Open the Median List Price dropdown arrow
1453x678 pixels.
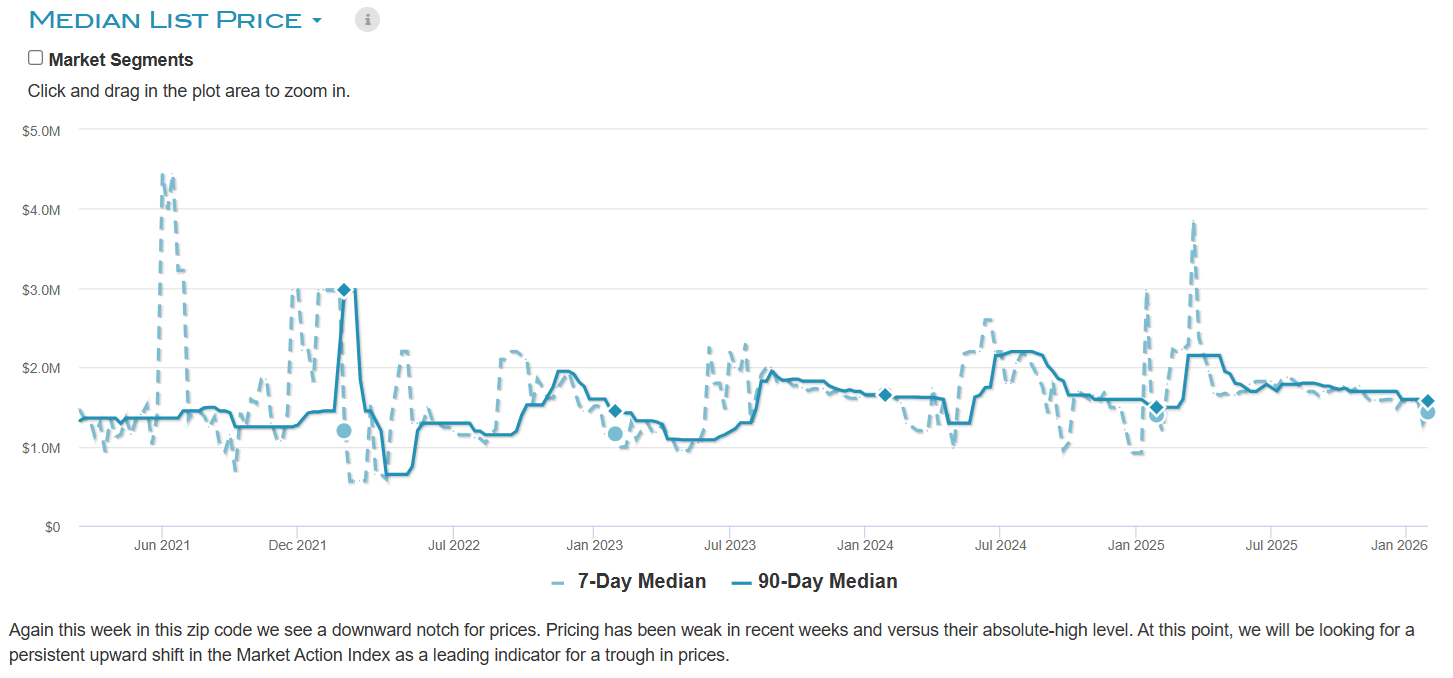tap(317, 20)
